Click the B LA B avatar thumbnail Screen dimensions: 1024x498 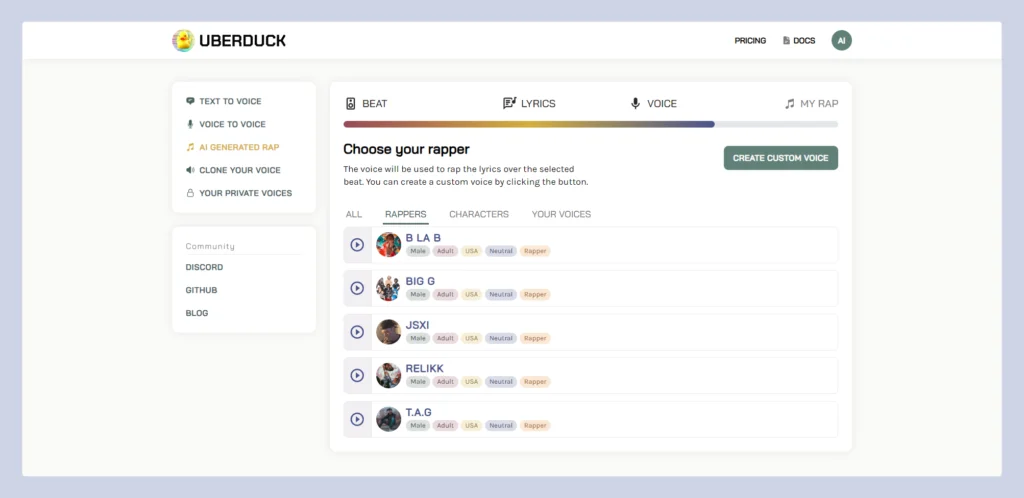(389, 245)
